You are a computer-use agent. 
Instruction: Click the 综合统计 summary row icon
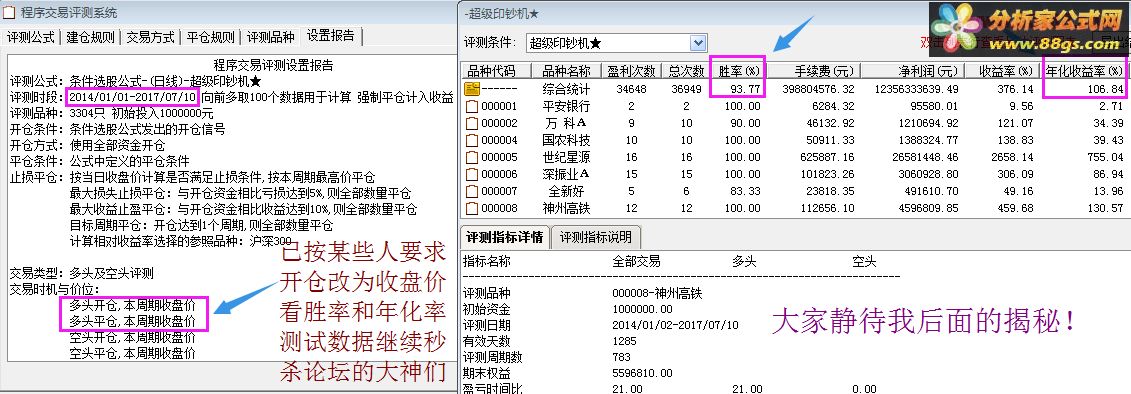pos(472,89)
